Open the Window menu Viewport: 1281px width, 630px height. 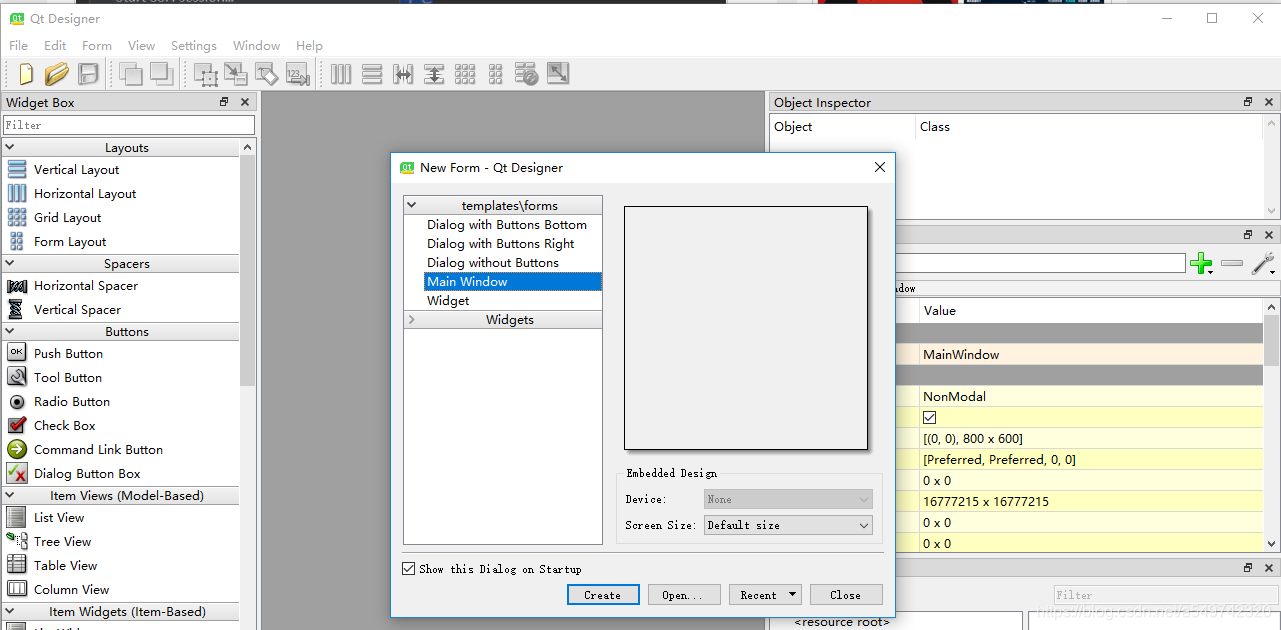point(256,46)
